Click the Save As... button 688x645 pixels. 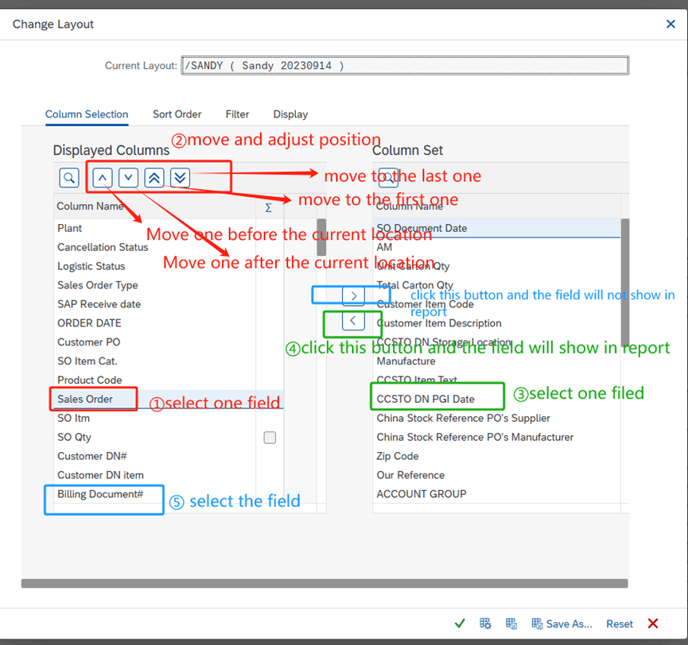pyautogui.click(x=562, y=624)
